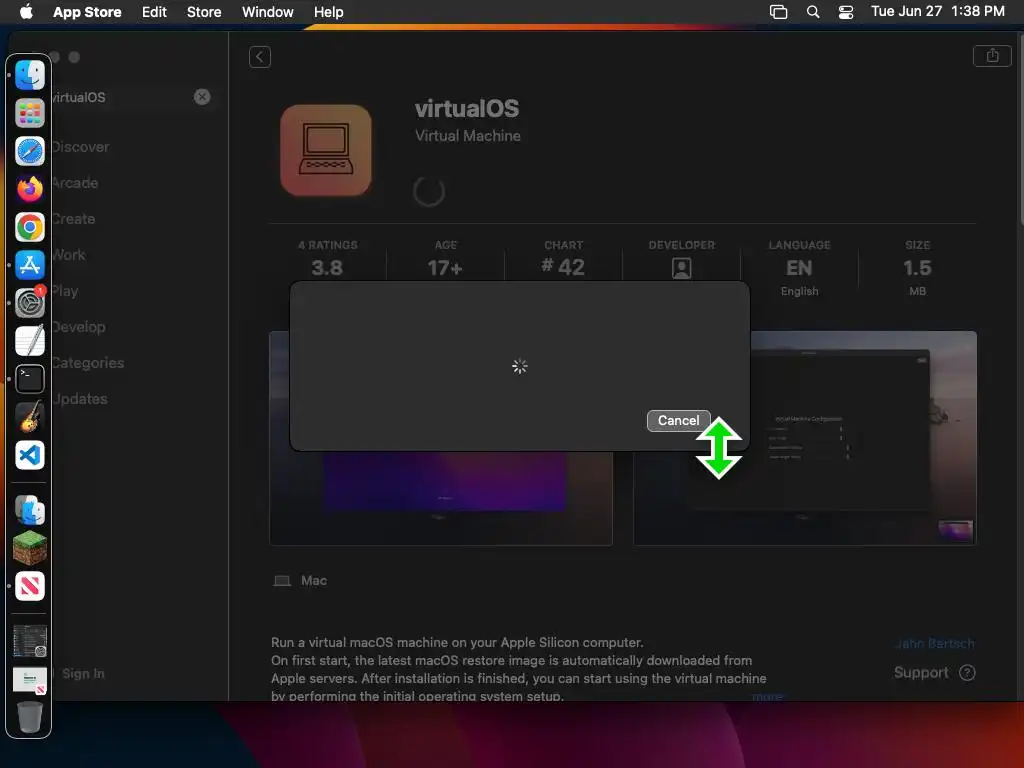Go to Discover in the sidebar

pos(80,147)
